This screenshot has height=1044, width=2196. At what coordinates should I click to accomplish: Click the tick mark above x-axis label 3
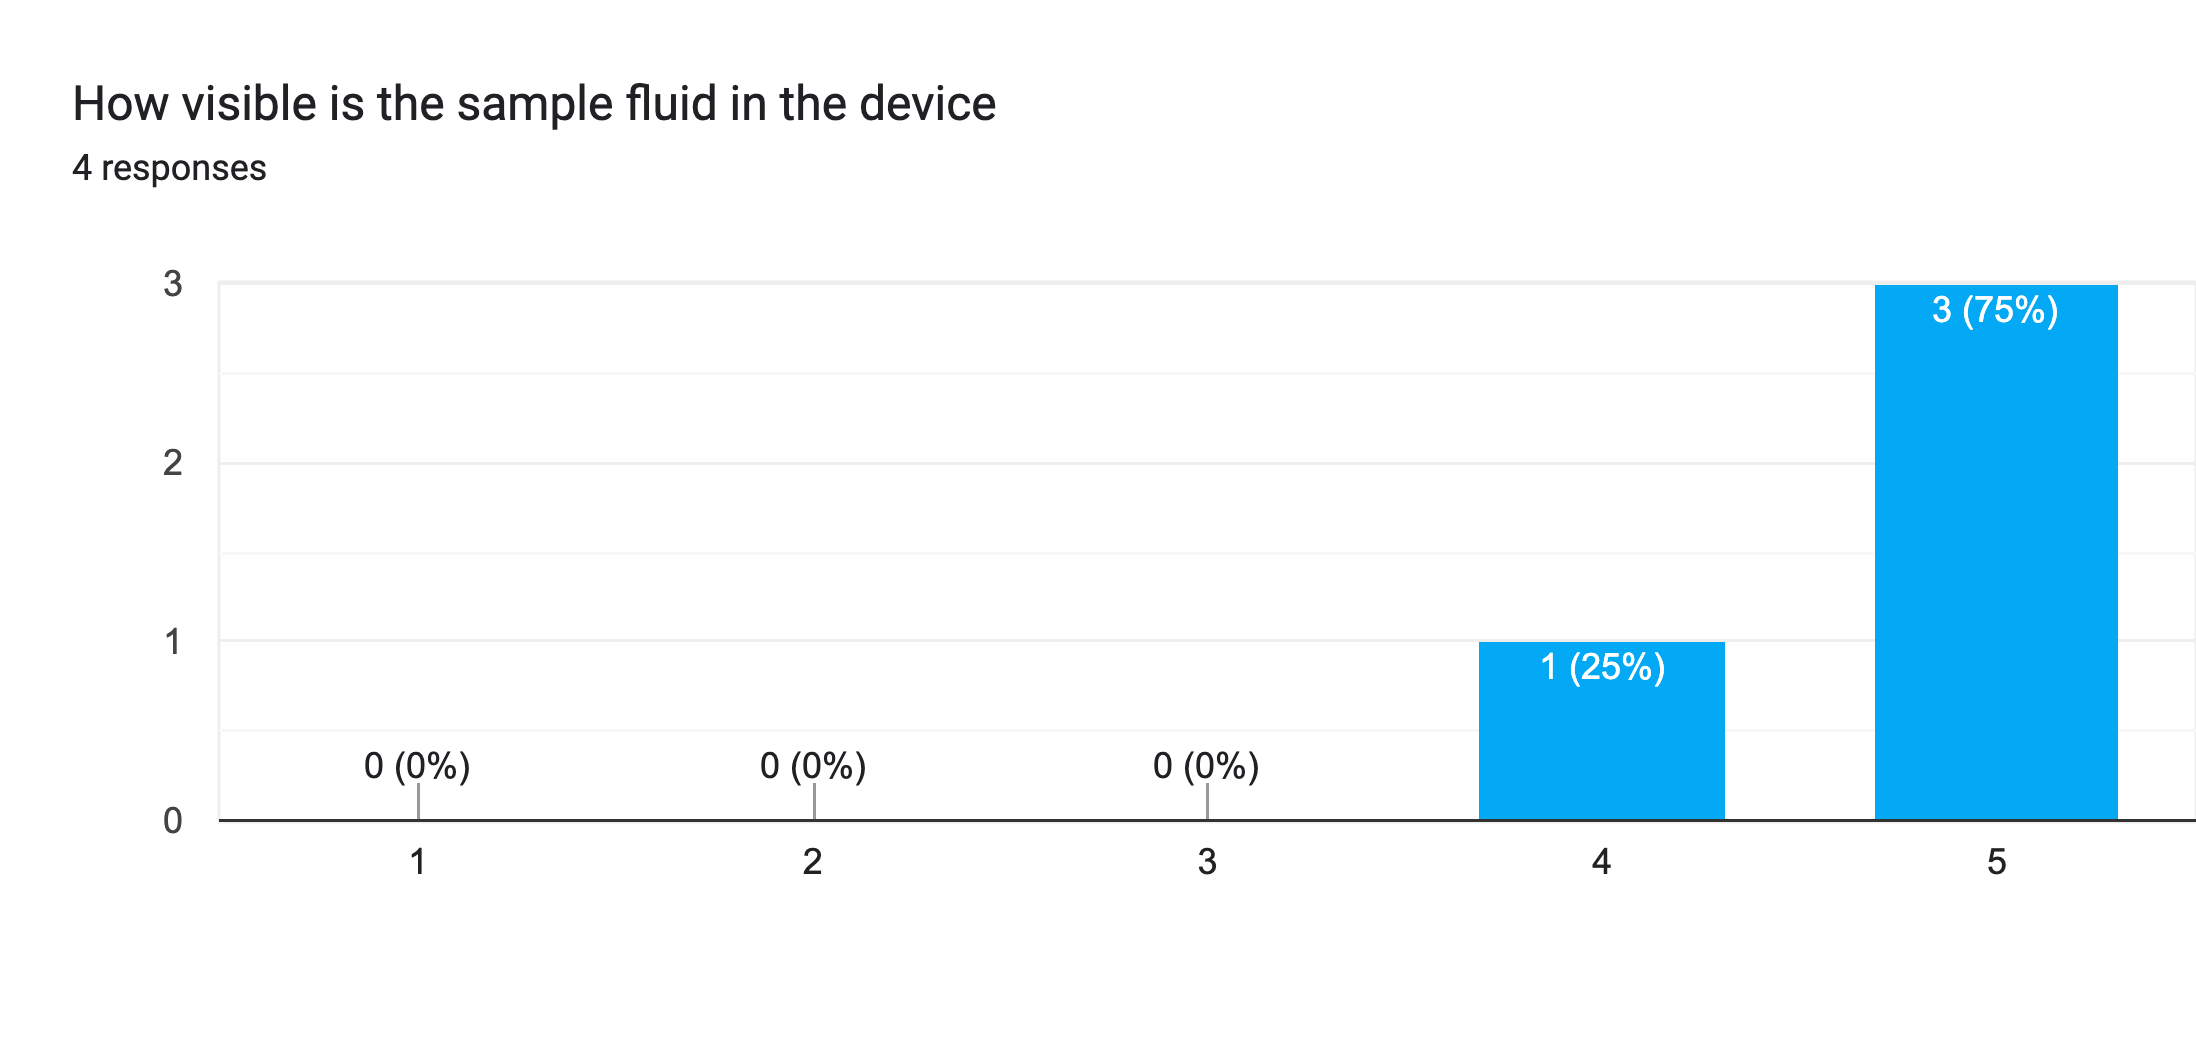coord(1207,802)
